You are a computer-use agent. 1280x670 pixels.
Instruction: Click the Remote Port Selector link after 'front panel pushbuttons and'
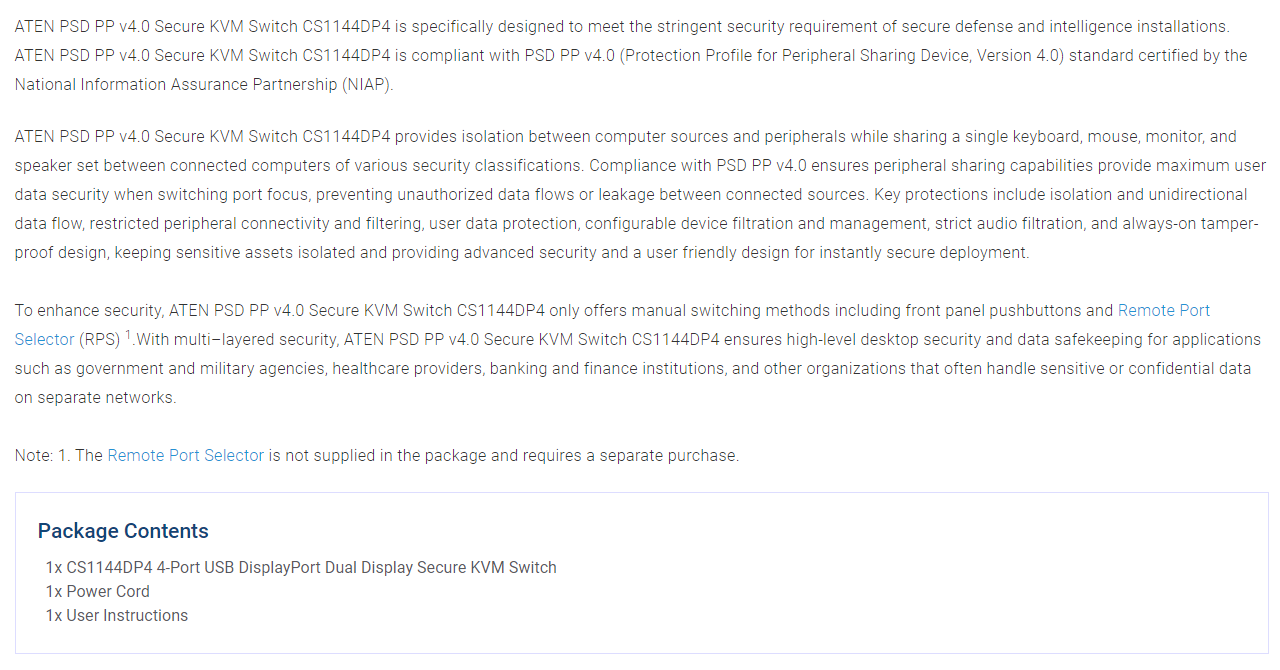tap(1163, 311)
